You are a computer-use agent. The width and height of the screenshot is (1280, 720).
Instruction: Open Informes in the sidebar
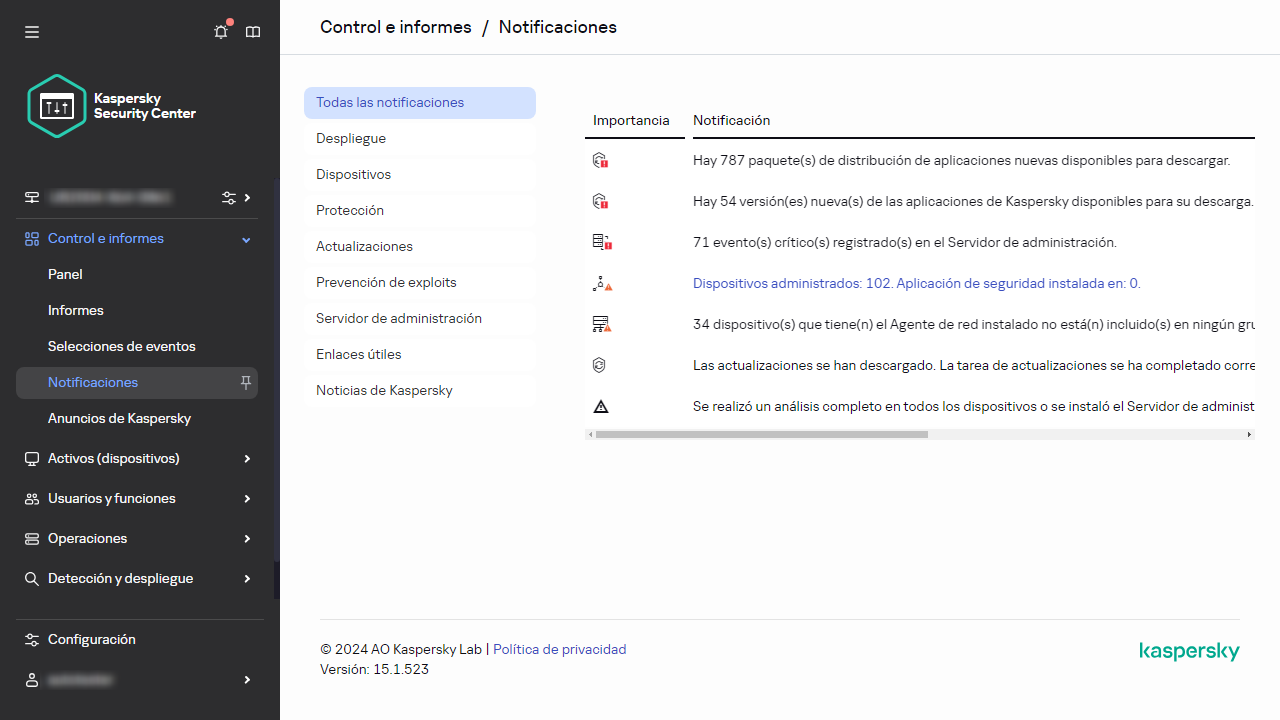(x=76, y=310)
